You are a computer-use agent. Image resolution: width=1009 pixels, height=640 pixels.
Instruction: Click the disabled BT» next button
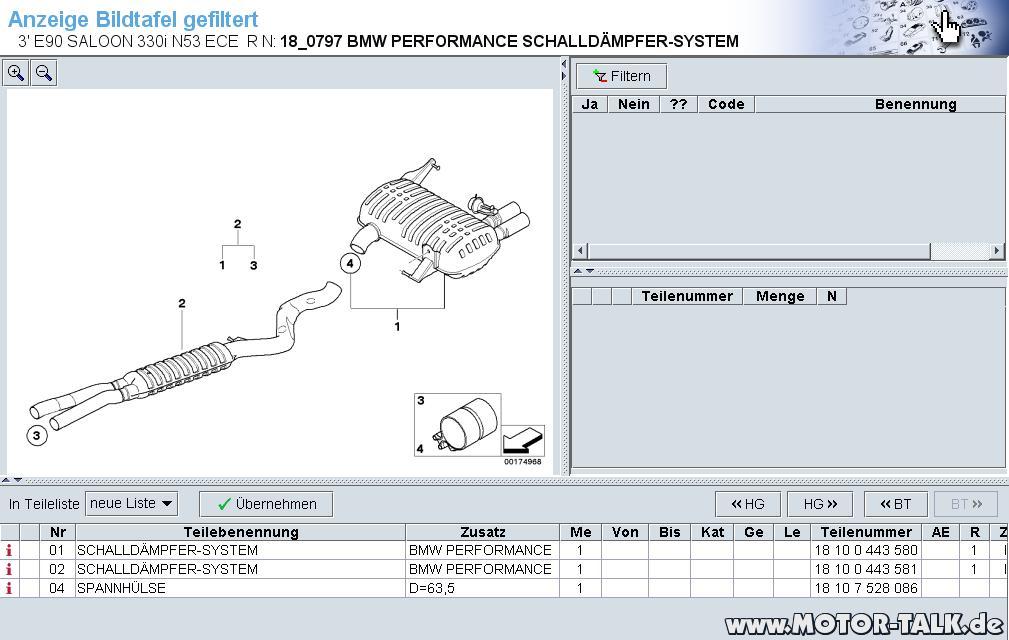(x=966, y=504)
